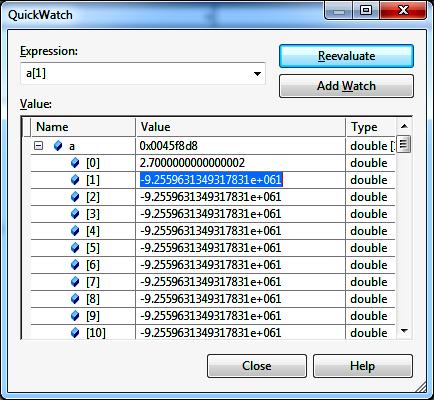Click the double type cell of row [1]
Image resolution: width=434 pixels, height=400 pixels.
click(371, 180)
